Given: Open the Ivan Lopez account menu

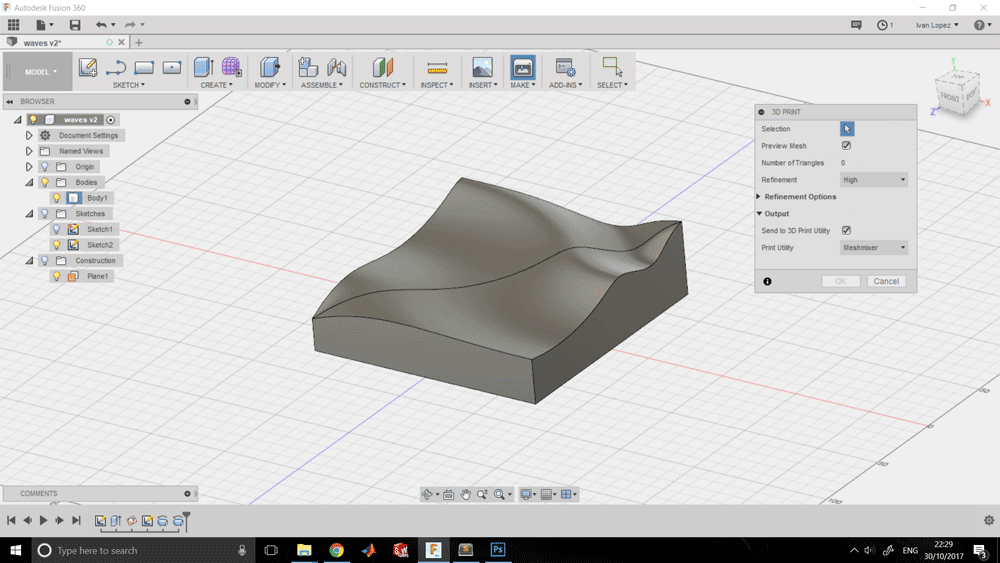Looking at the screenshot, I should point(937,25).
